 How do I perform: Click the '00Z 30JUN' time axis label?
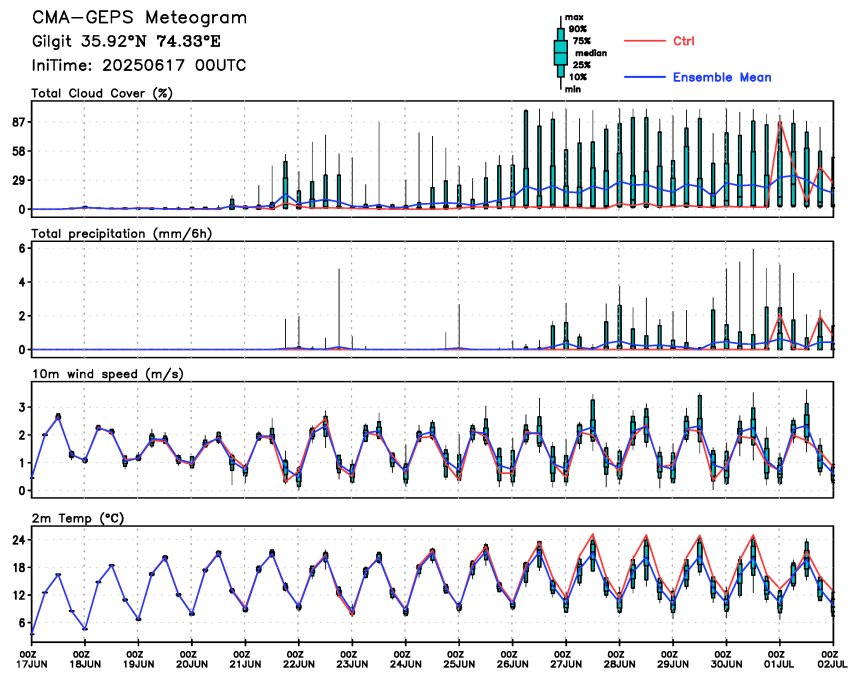(727, 659)
